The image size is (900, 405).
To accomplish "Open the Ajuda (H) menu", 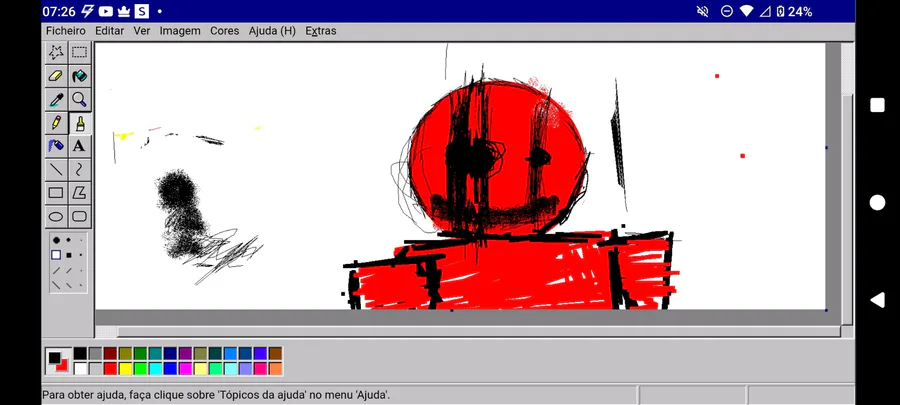I will click(272, 31).
